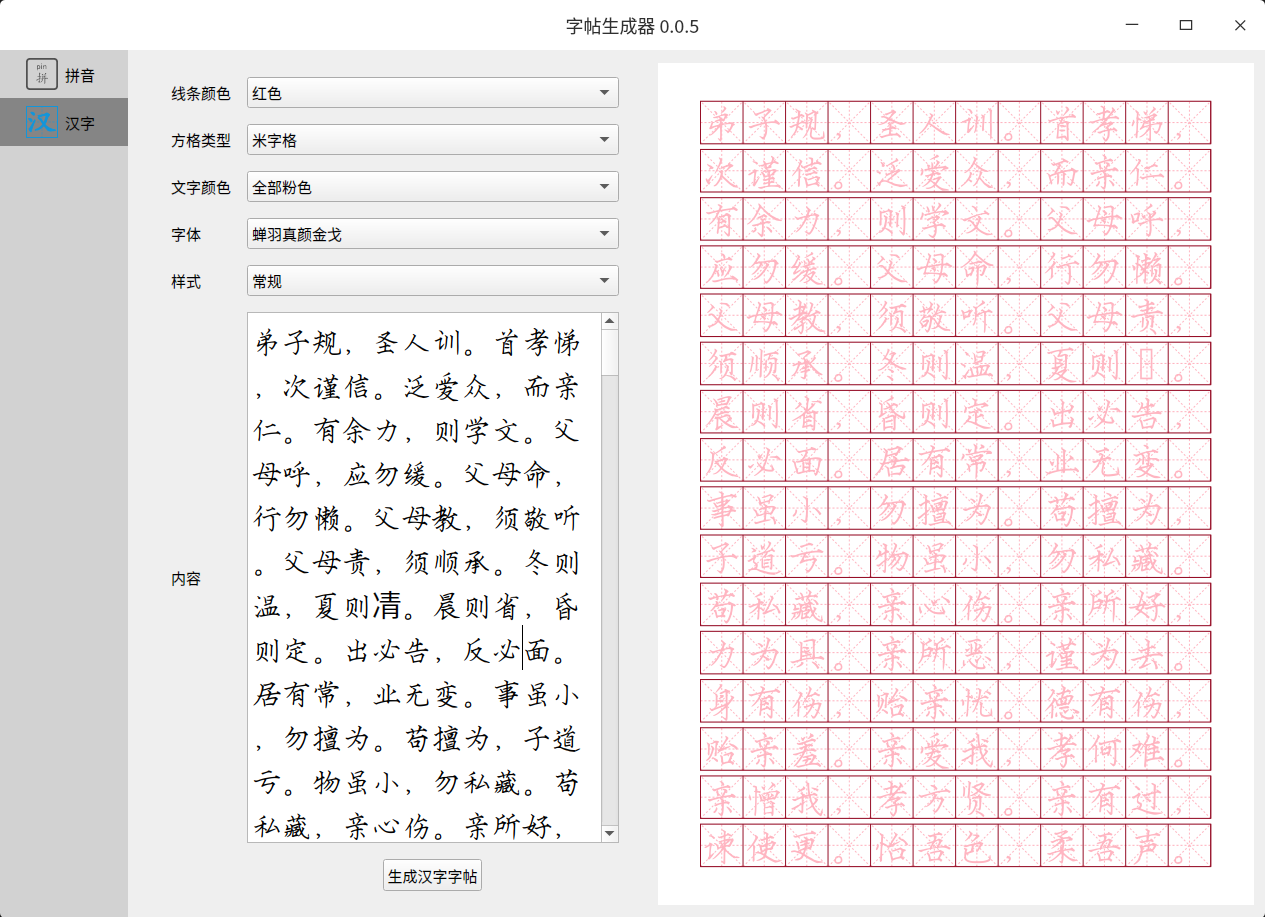Click the dropdown arrow on the 样式 combo box
The height and width of the screenshot is (917, 1265).
tap(606, 280)
